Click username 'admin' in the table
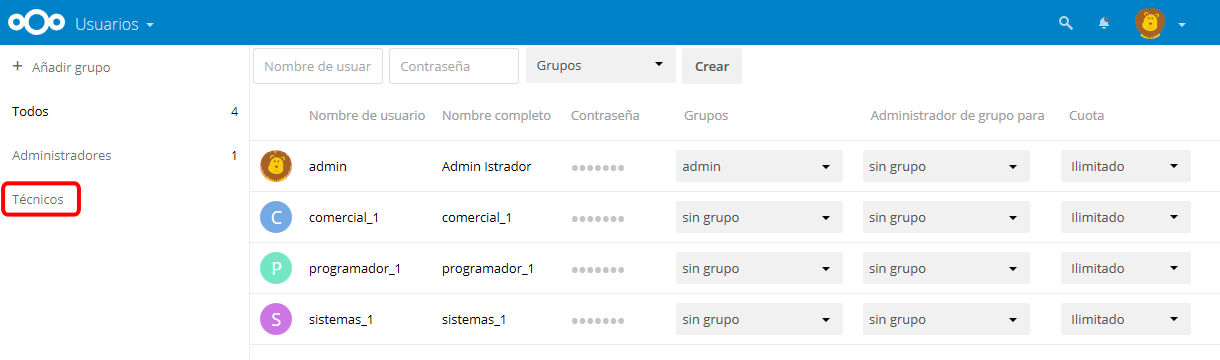 [x=328, y=166]
